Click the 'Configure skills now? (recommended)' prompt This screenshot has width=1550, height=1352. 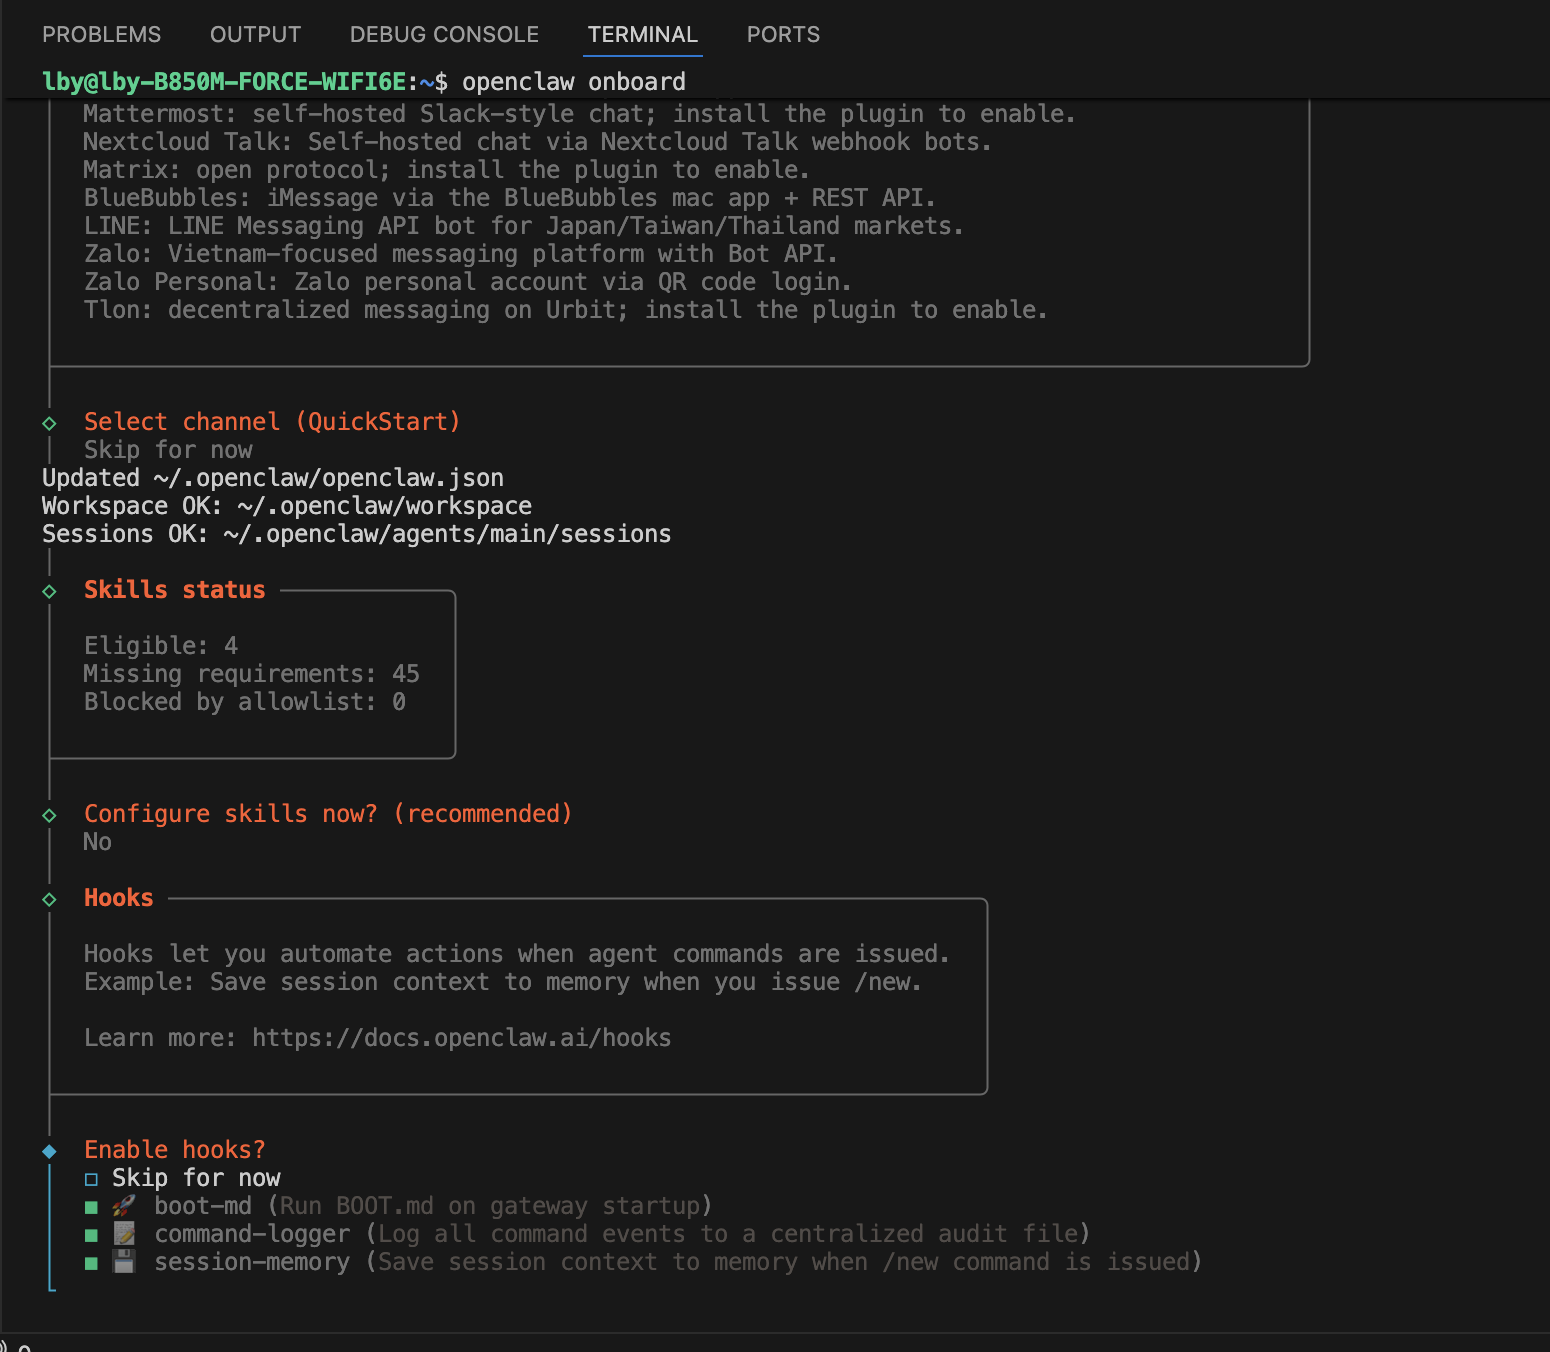point(328,814)
